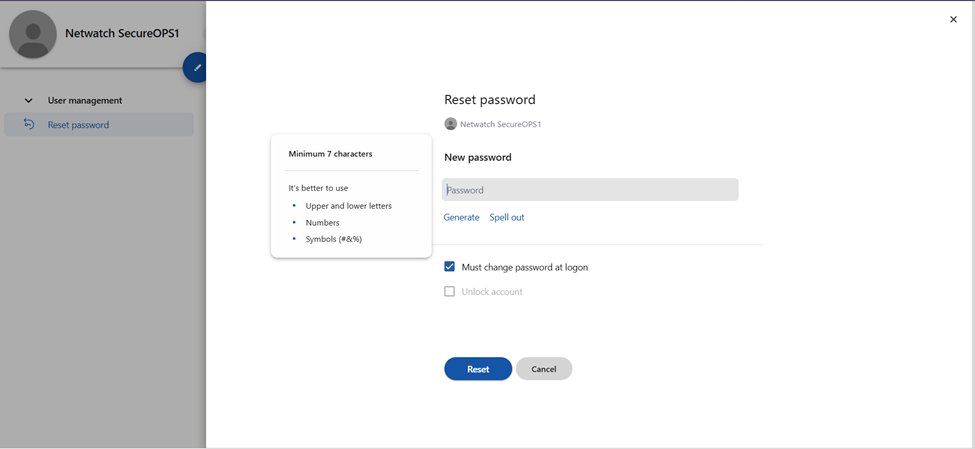Confirm with the blue Reset button

(x=478, y=369)
